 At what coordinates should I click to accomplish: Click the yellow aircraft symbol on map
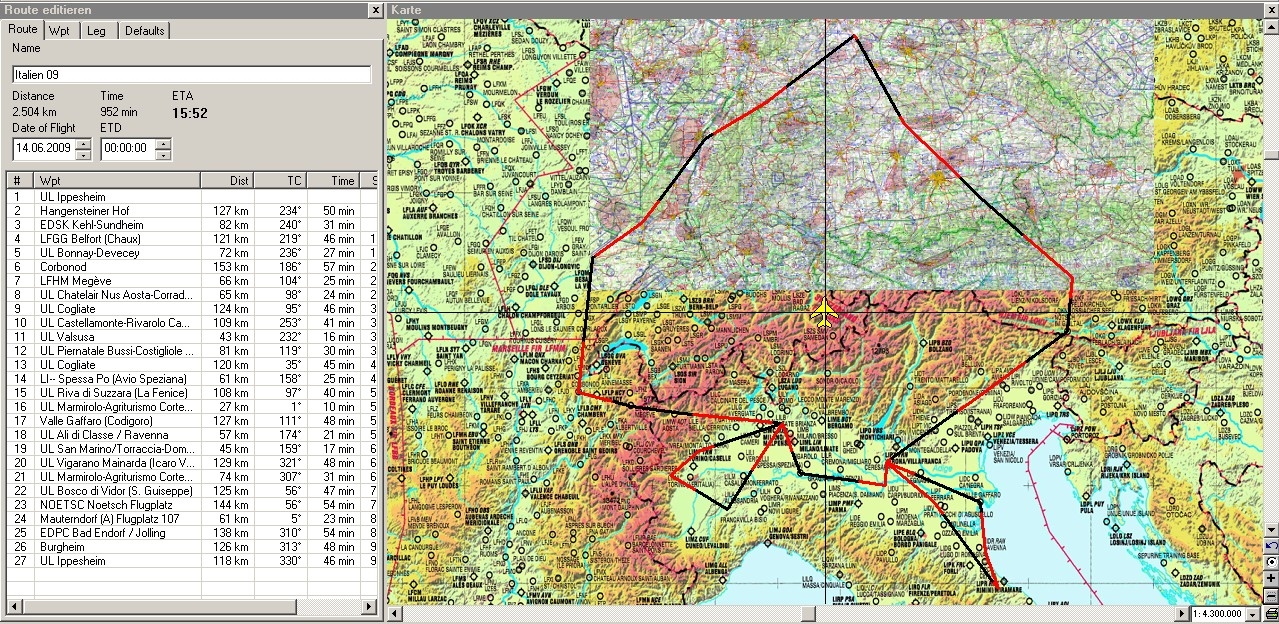coord(824,312)
